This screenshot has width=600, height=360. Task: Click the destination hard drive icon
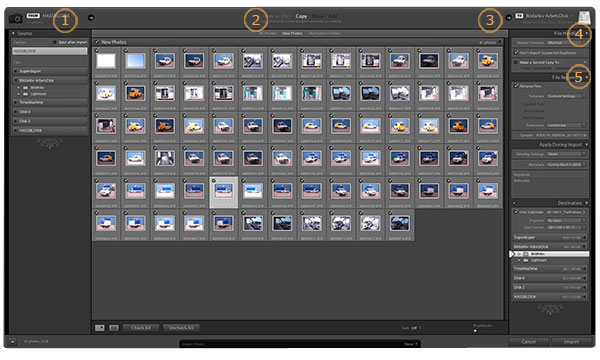pyautogui.click(x=584, y=18)
